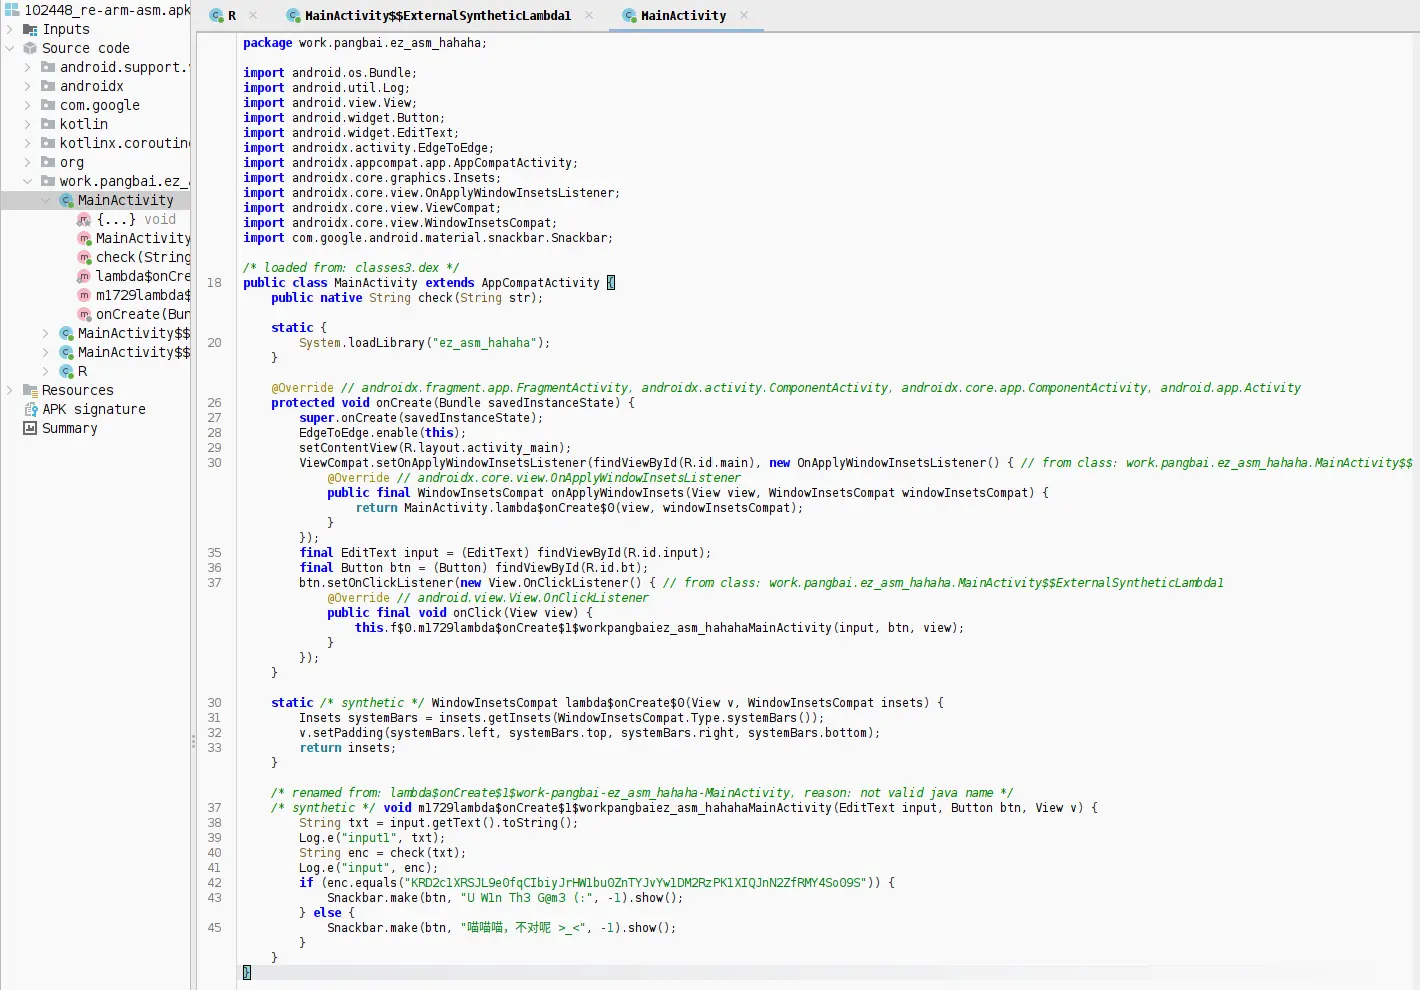Click the splitter handle between tree and editor
Viewport: 1420px width, 990px height.
193,742
